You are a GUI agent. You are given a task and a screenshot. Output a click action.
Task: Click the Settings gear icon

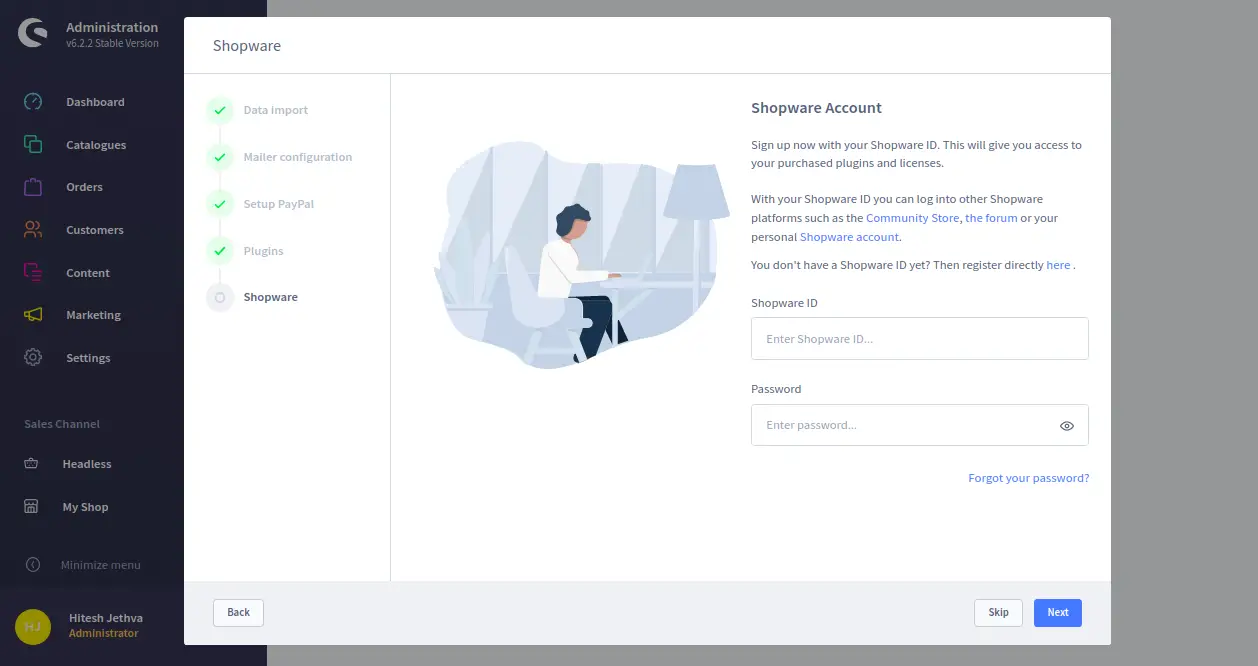click(33, 358)
